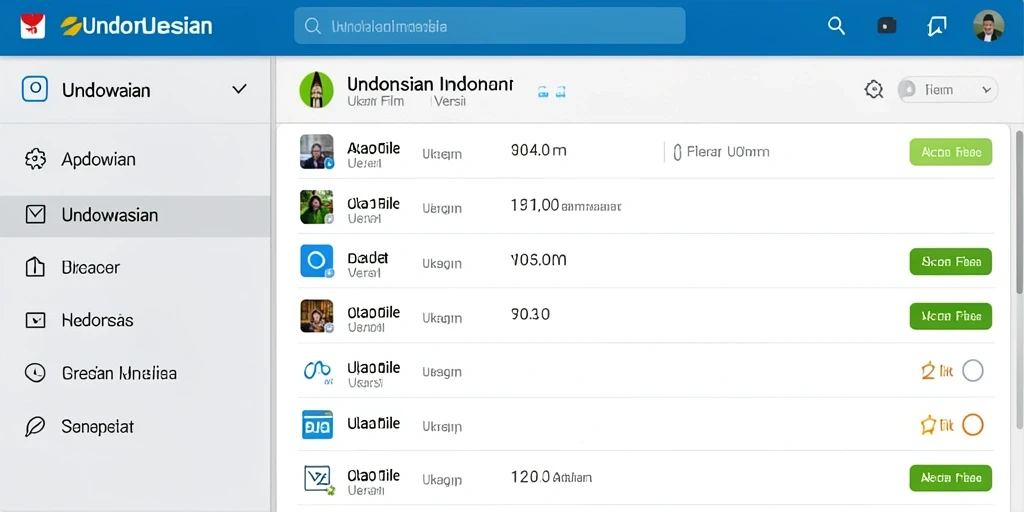Click thumbnail in the 90.30 row

point(317,316)
